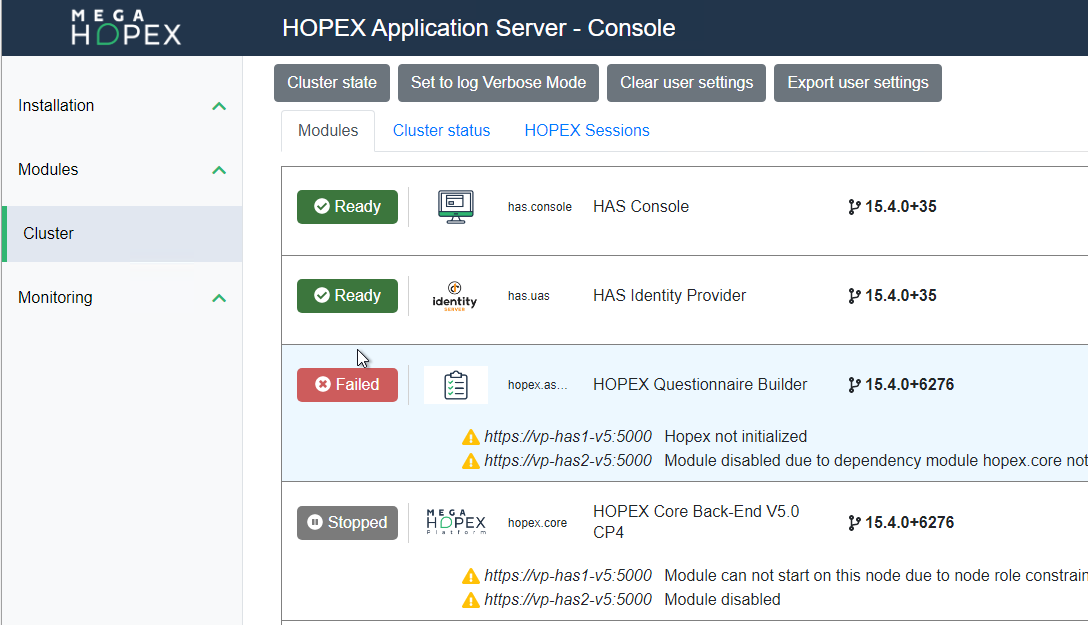Image resolution: width=1088 pixels, height=625 pixels.
Task: Click the HOPEX Platform logo in Core row
Action: tap(456, 522)
